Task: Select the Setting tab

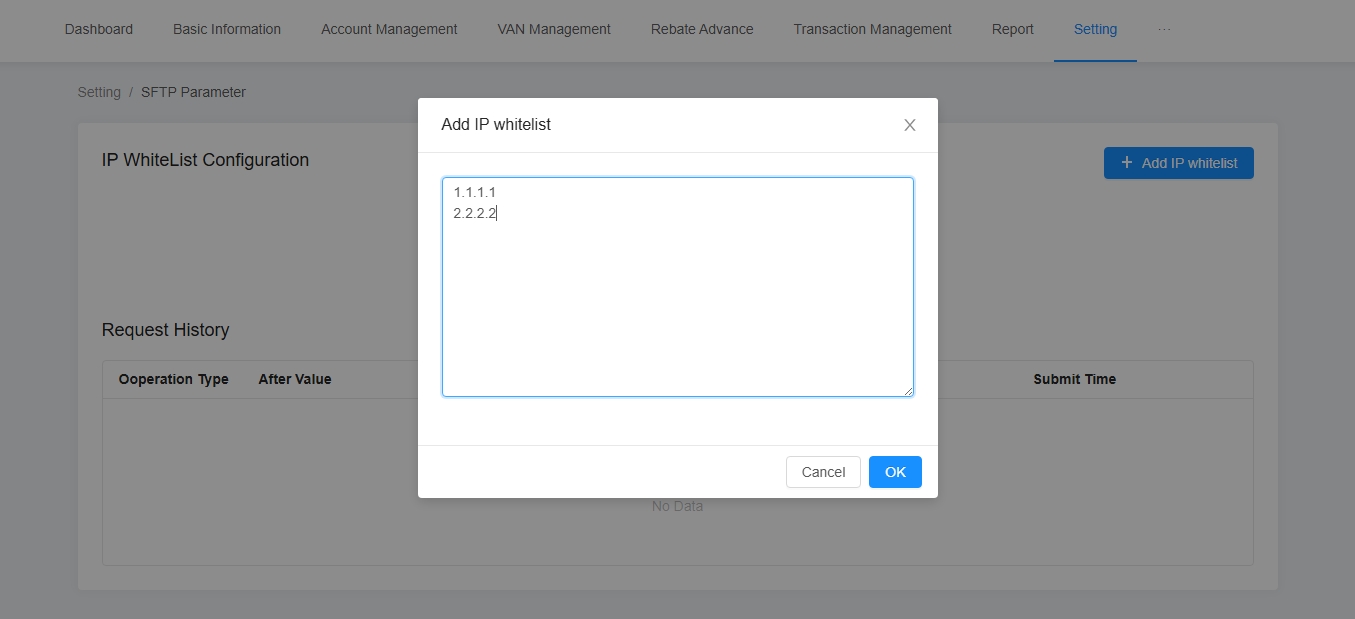Action: coord(1095,29)
